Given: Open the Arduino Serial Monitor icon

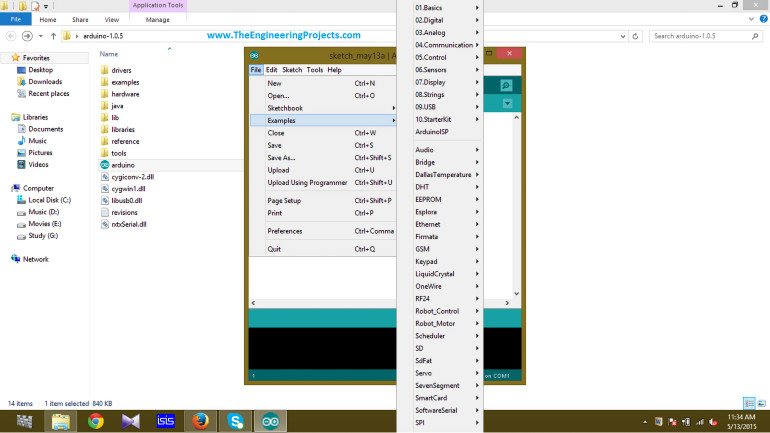Looking at the screenshot, I should pyautogui.click(x=506, y=85).
